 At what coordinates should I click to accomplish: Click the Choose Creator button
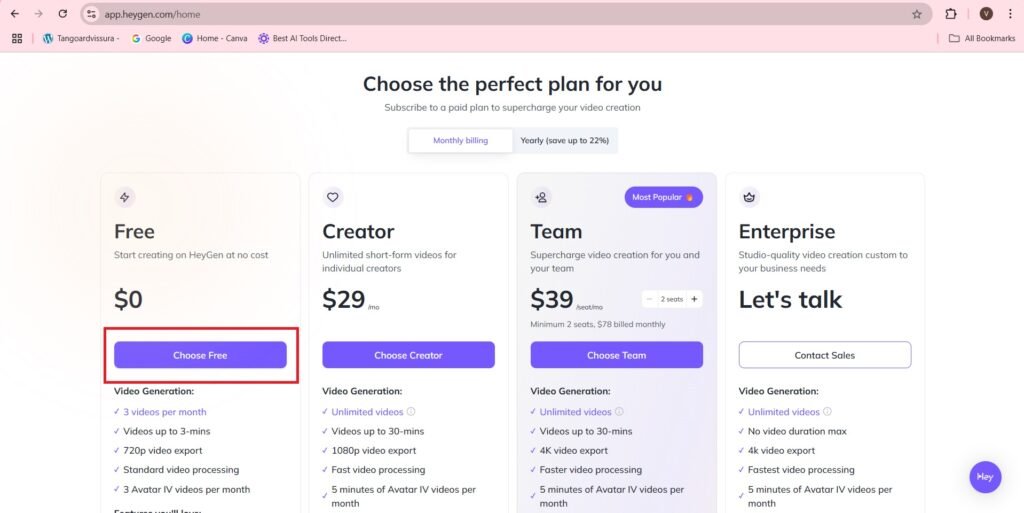408,355
